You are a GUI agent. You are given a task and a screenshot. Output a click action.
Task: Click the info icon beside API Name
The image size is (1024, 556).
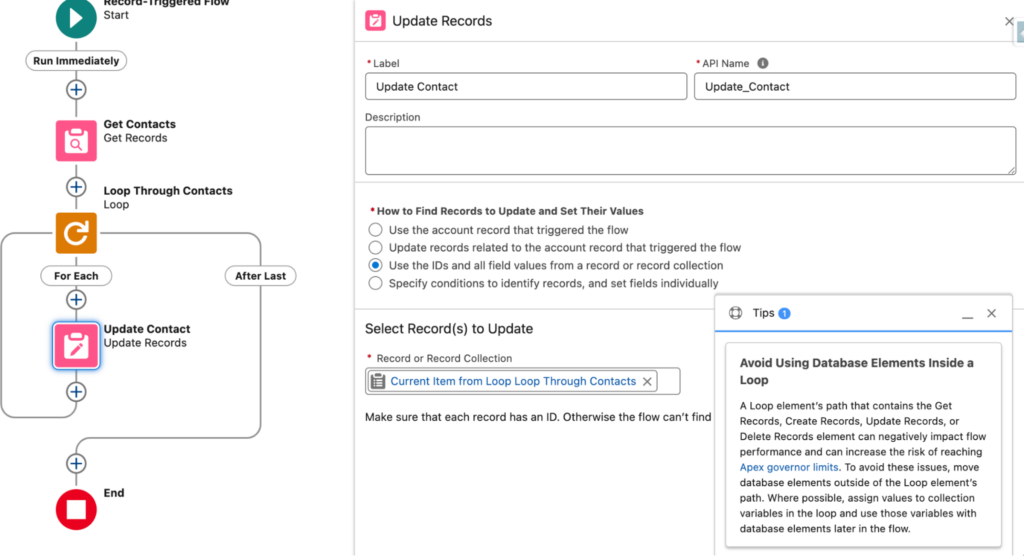pos(762,63)
